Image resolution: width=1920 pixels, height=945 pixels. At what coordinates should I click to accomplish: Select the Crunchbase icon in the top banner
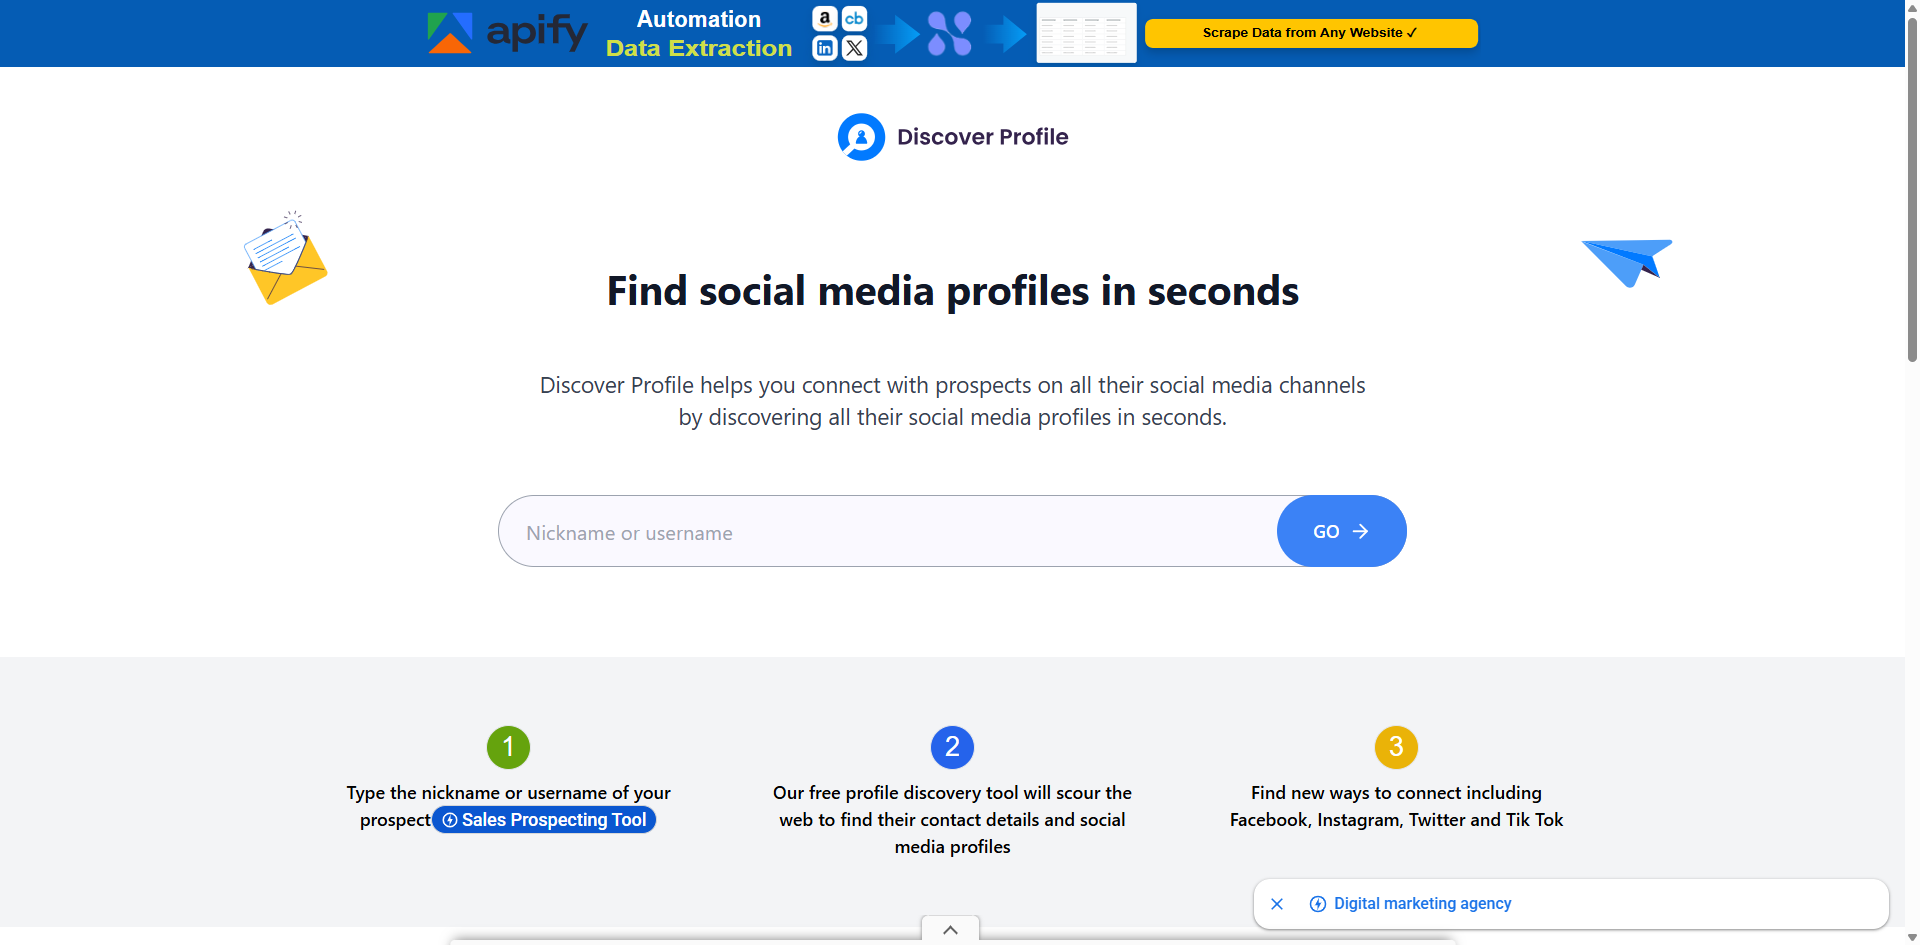click(x=854, y=18)
